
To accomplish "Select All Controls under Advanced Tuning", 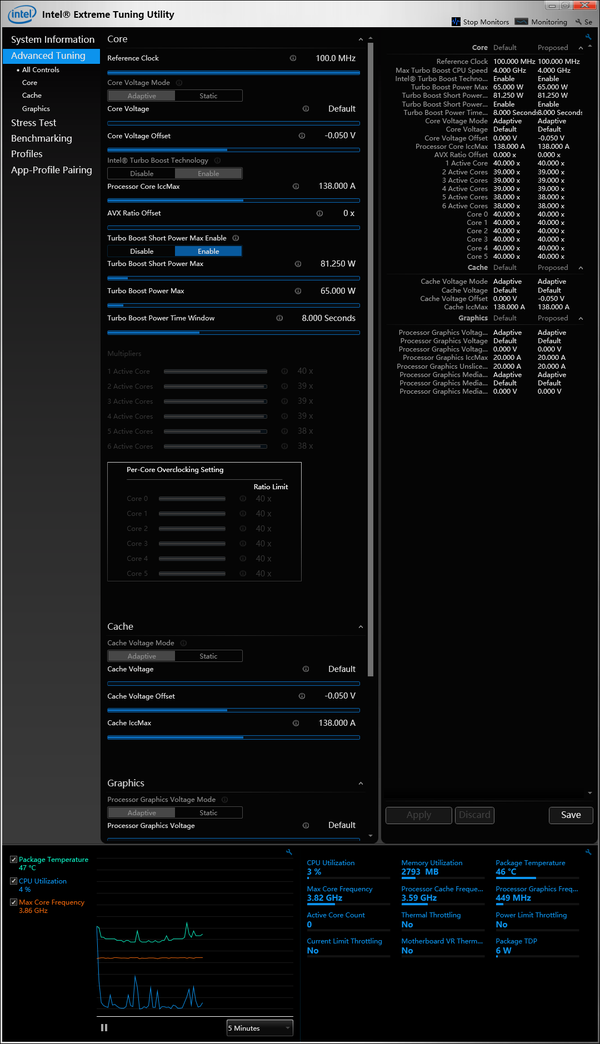I will tap(41, 70).
